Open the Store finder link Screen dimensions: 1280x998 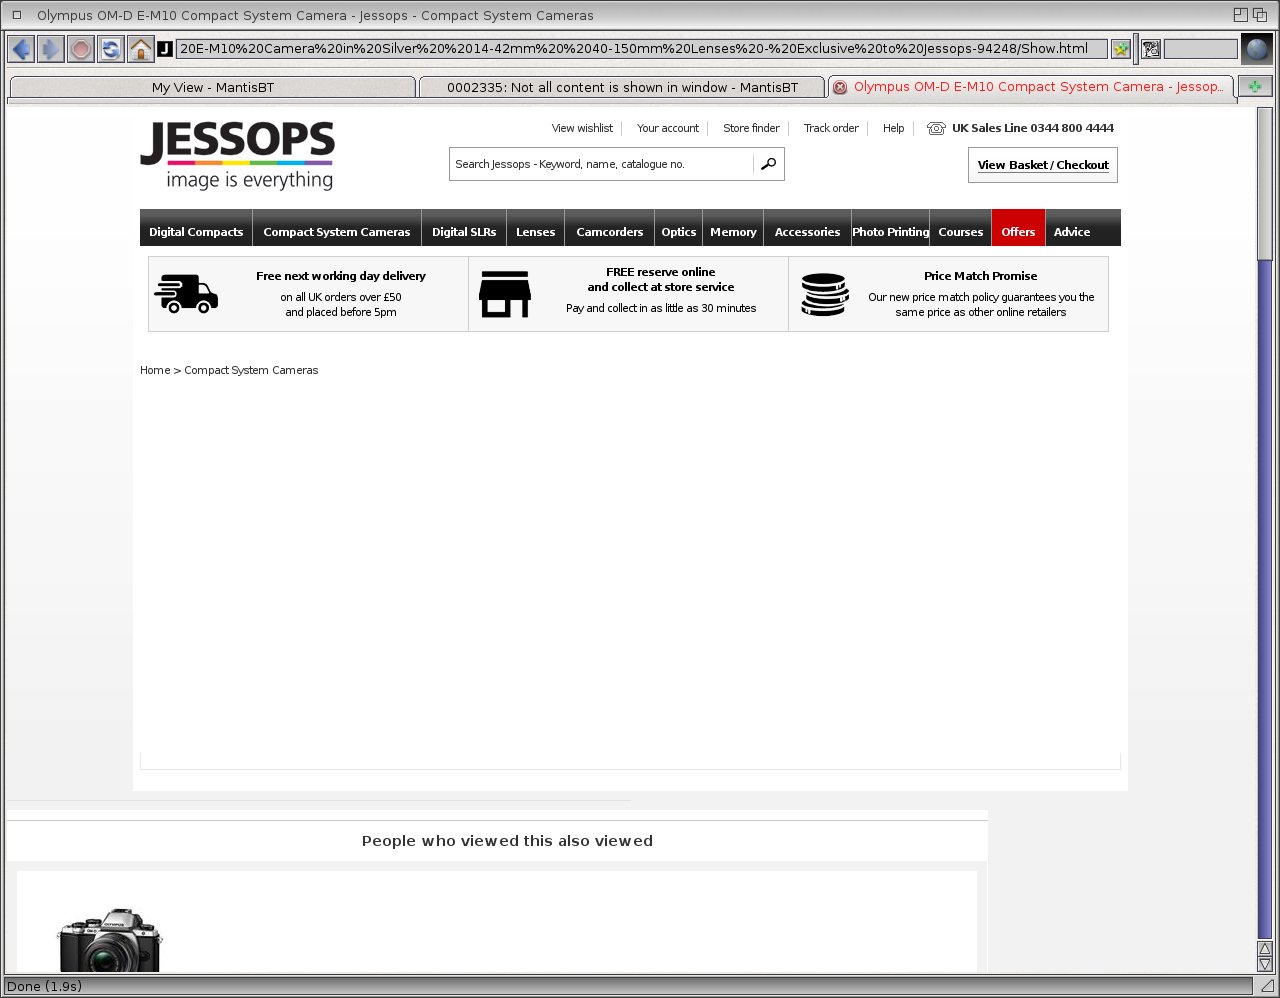(751, 128)
